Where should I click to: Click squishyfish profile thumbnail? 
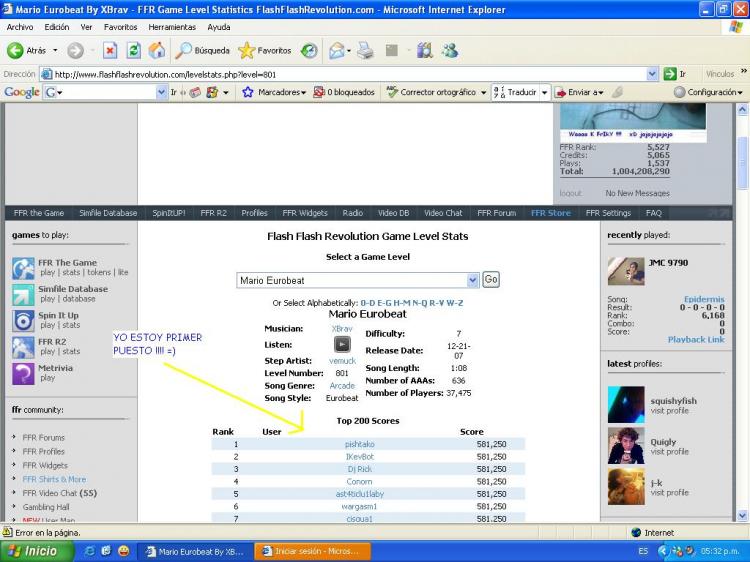tap(626, 405)
